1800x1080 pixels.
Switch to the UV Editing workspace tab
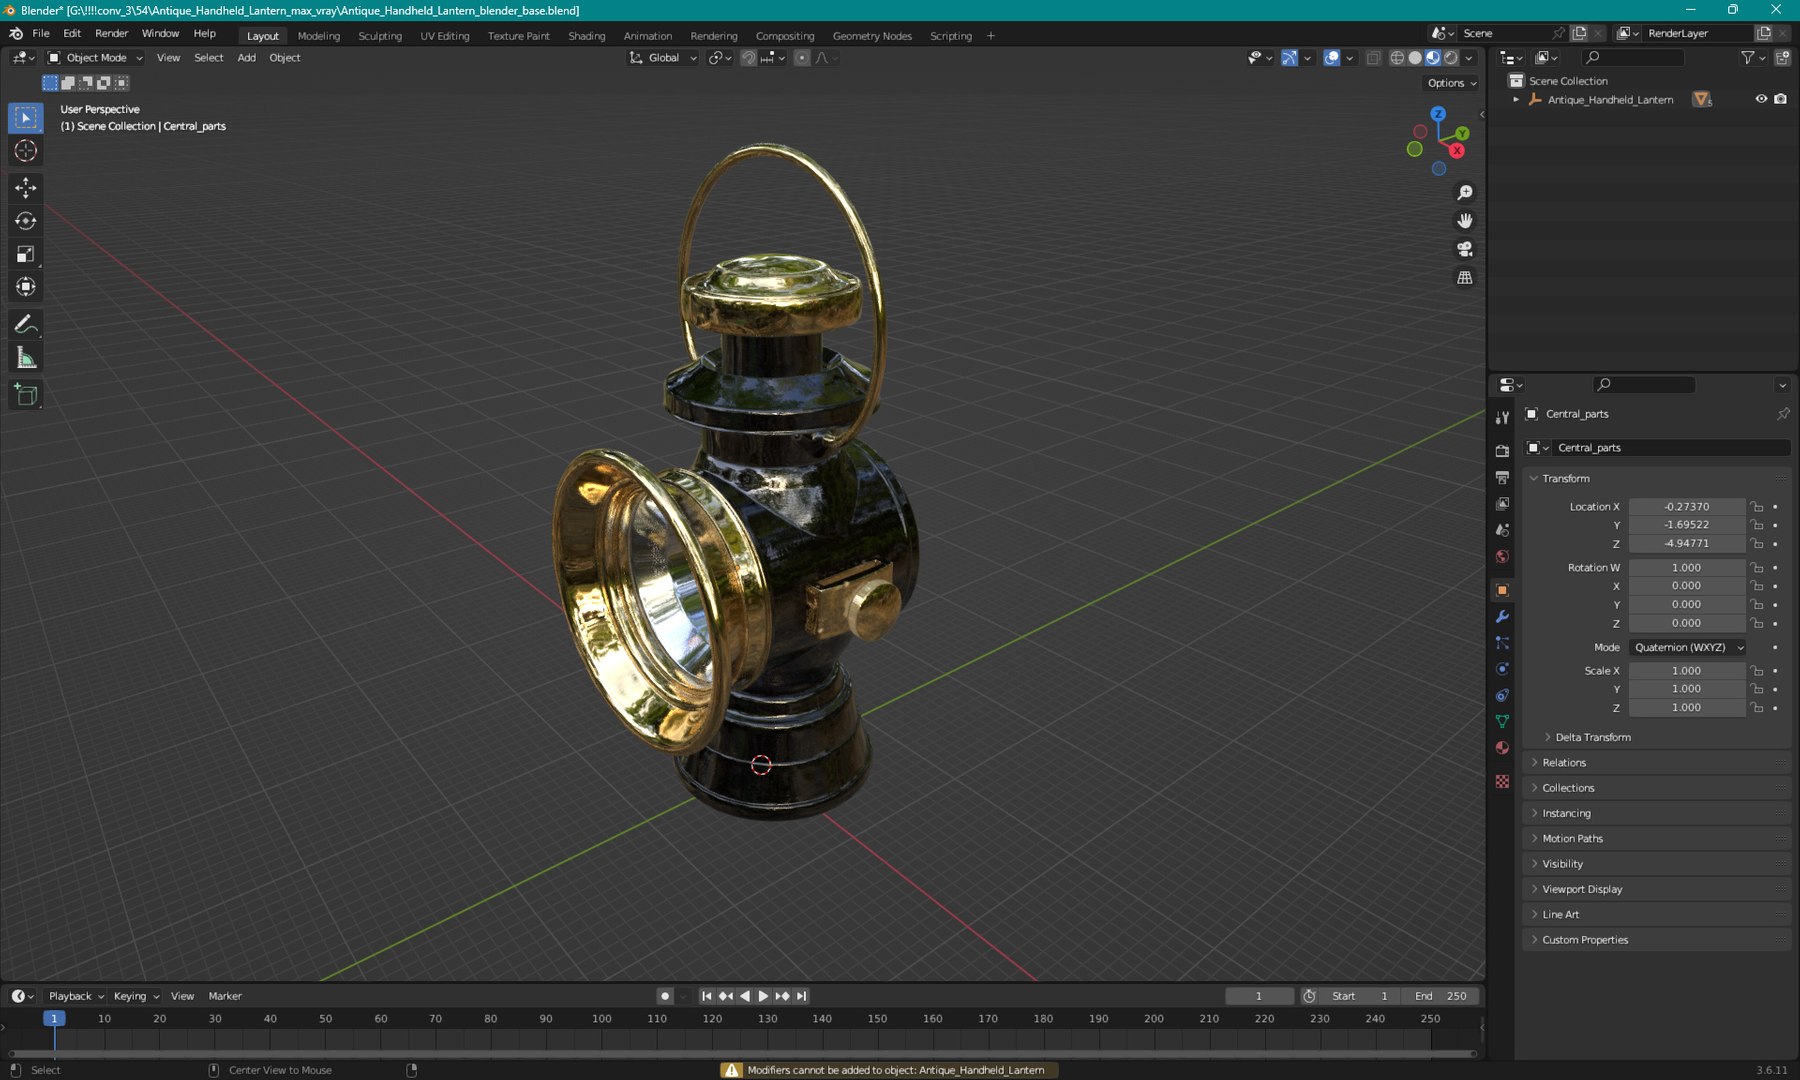coord(445,36)
